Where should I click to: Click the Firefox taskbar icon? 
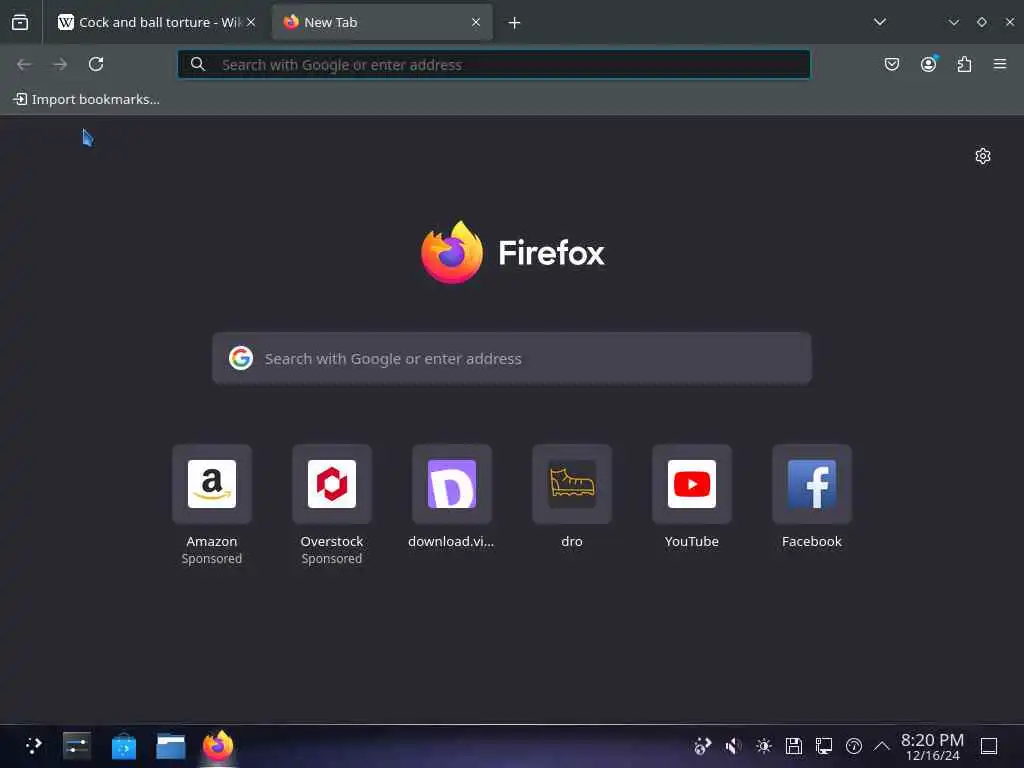(217, 746)
